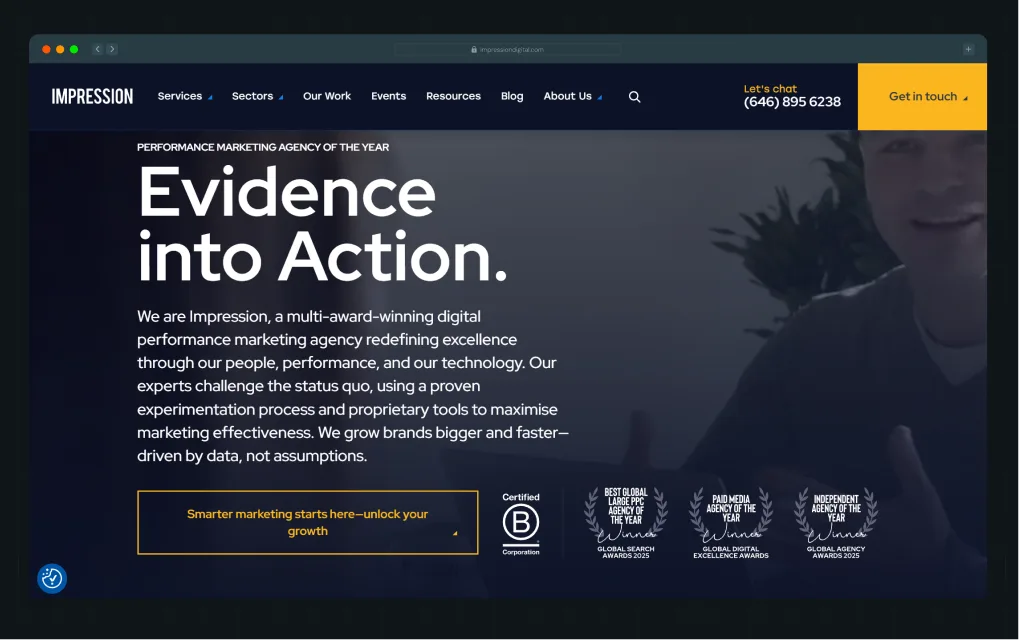Open the Resources menu item
The image size is (1019, 640).
coord(454,96)
